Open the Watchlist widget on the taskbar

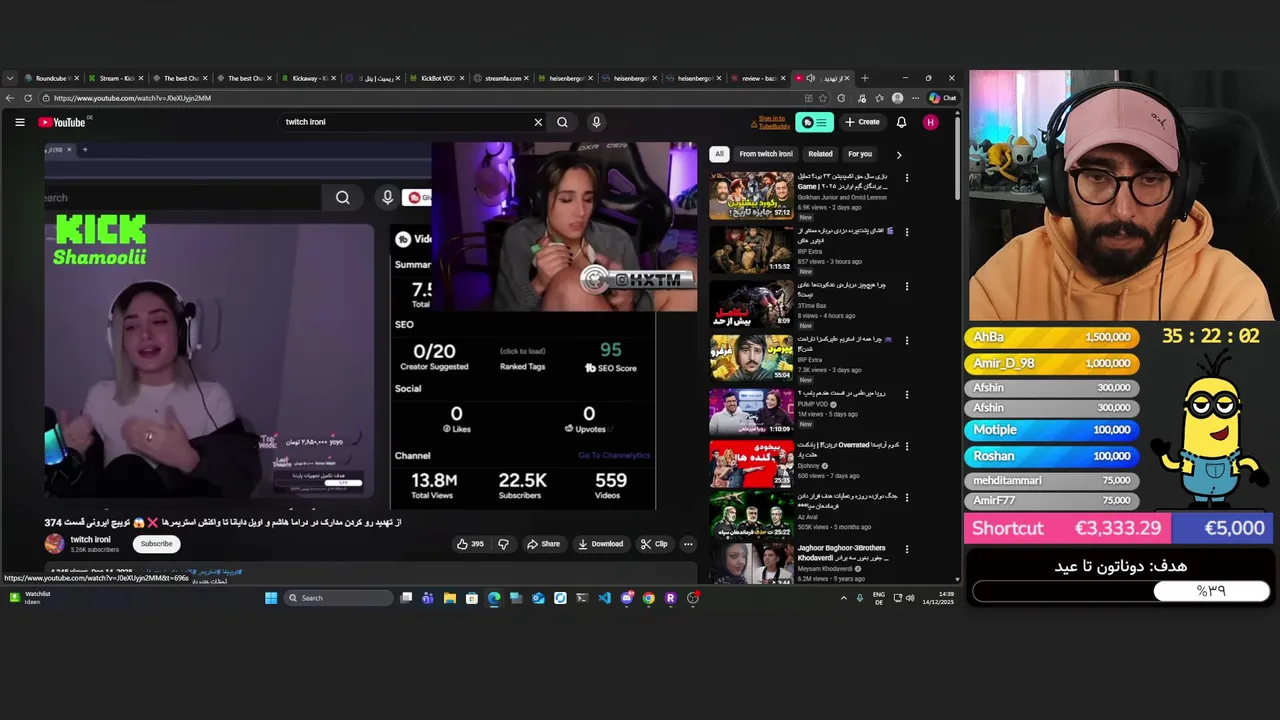[x=30, y=598]
